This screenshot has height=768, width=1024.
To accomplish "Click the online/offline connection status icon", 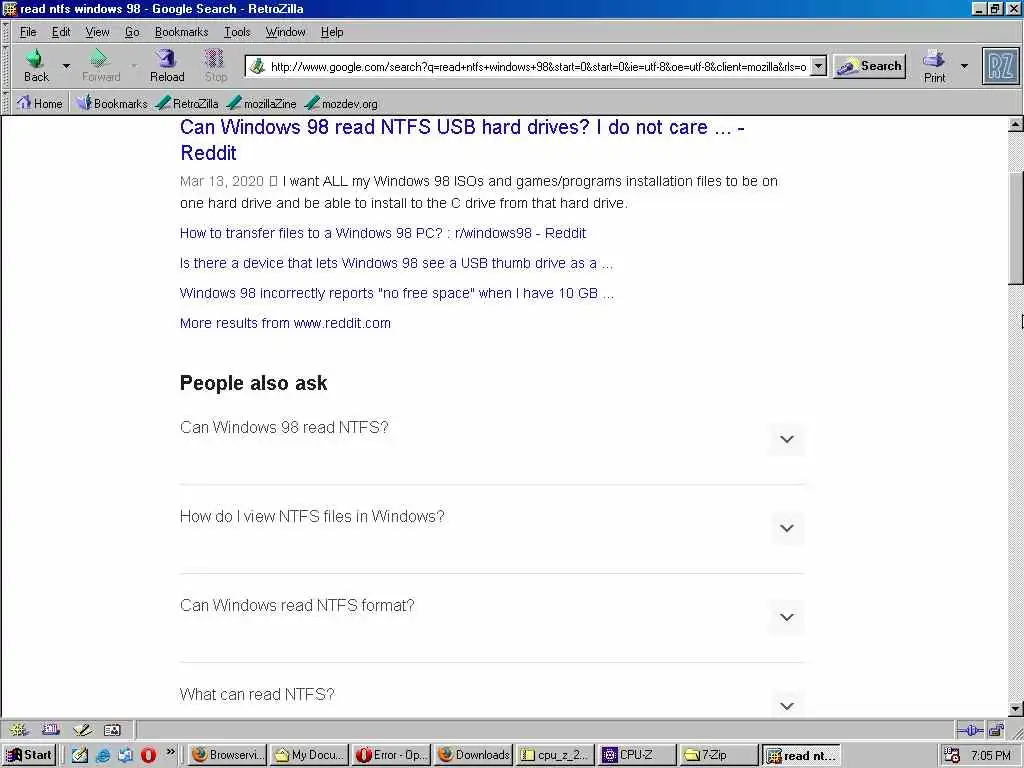I will click(970, 730).
